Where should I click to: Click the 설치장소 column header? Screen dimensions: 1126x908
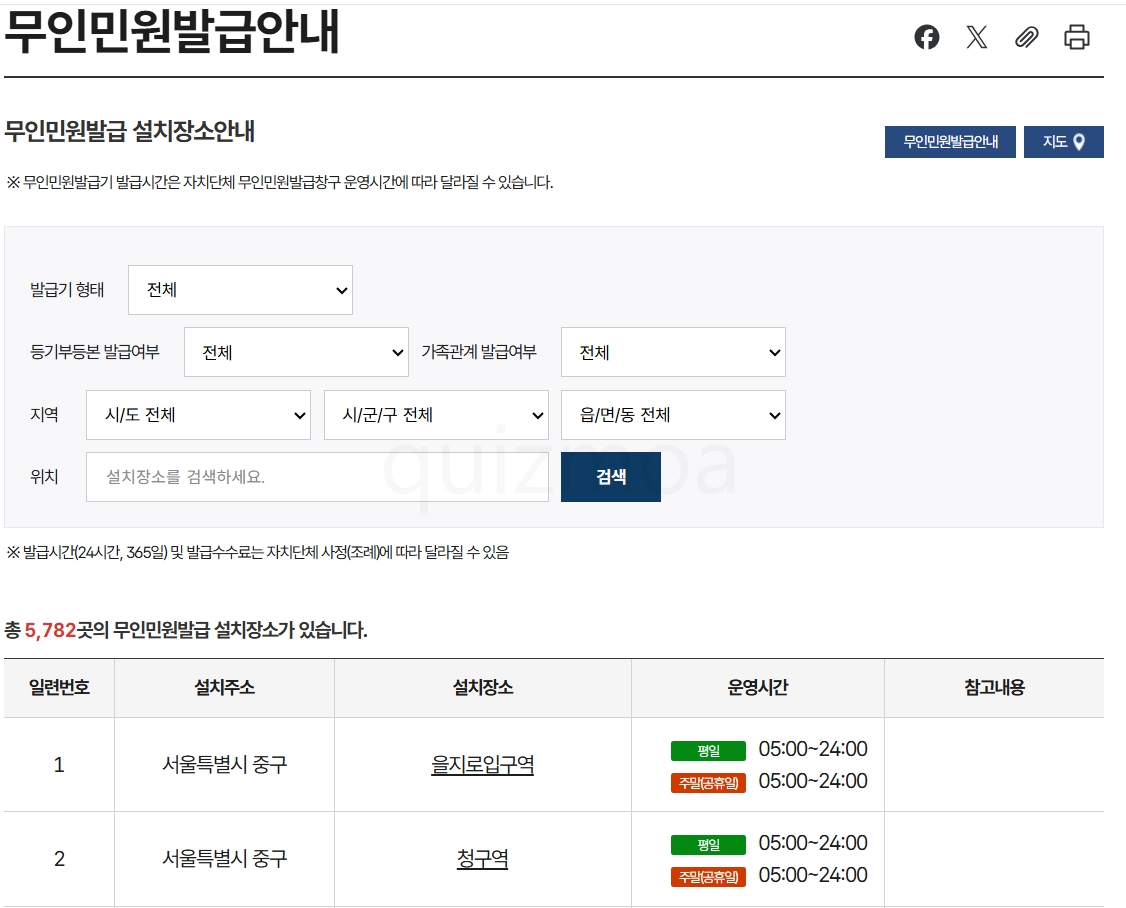[483, 687]
